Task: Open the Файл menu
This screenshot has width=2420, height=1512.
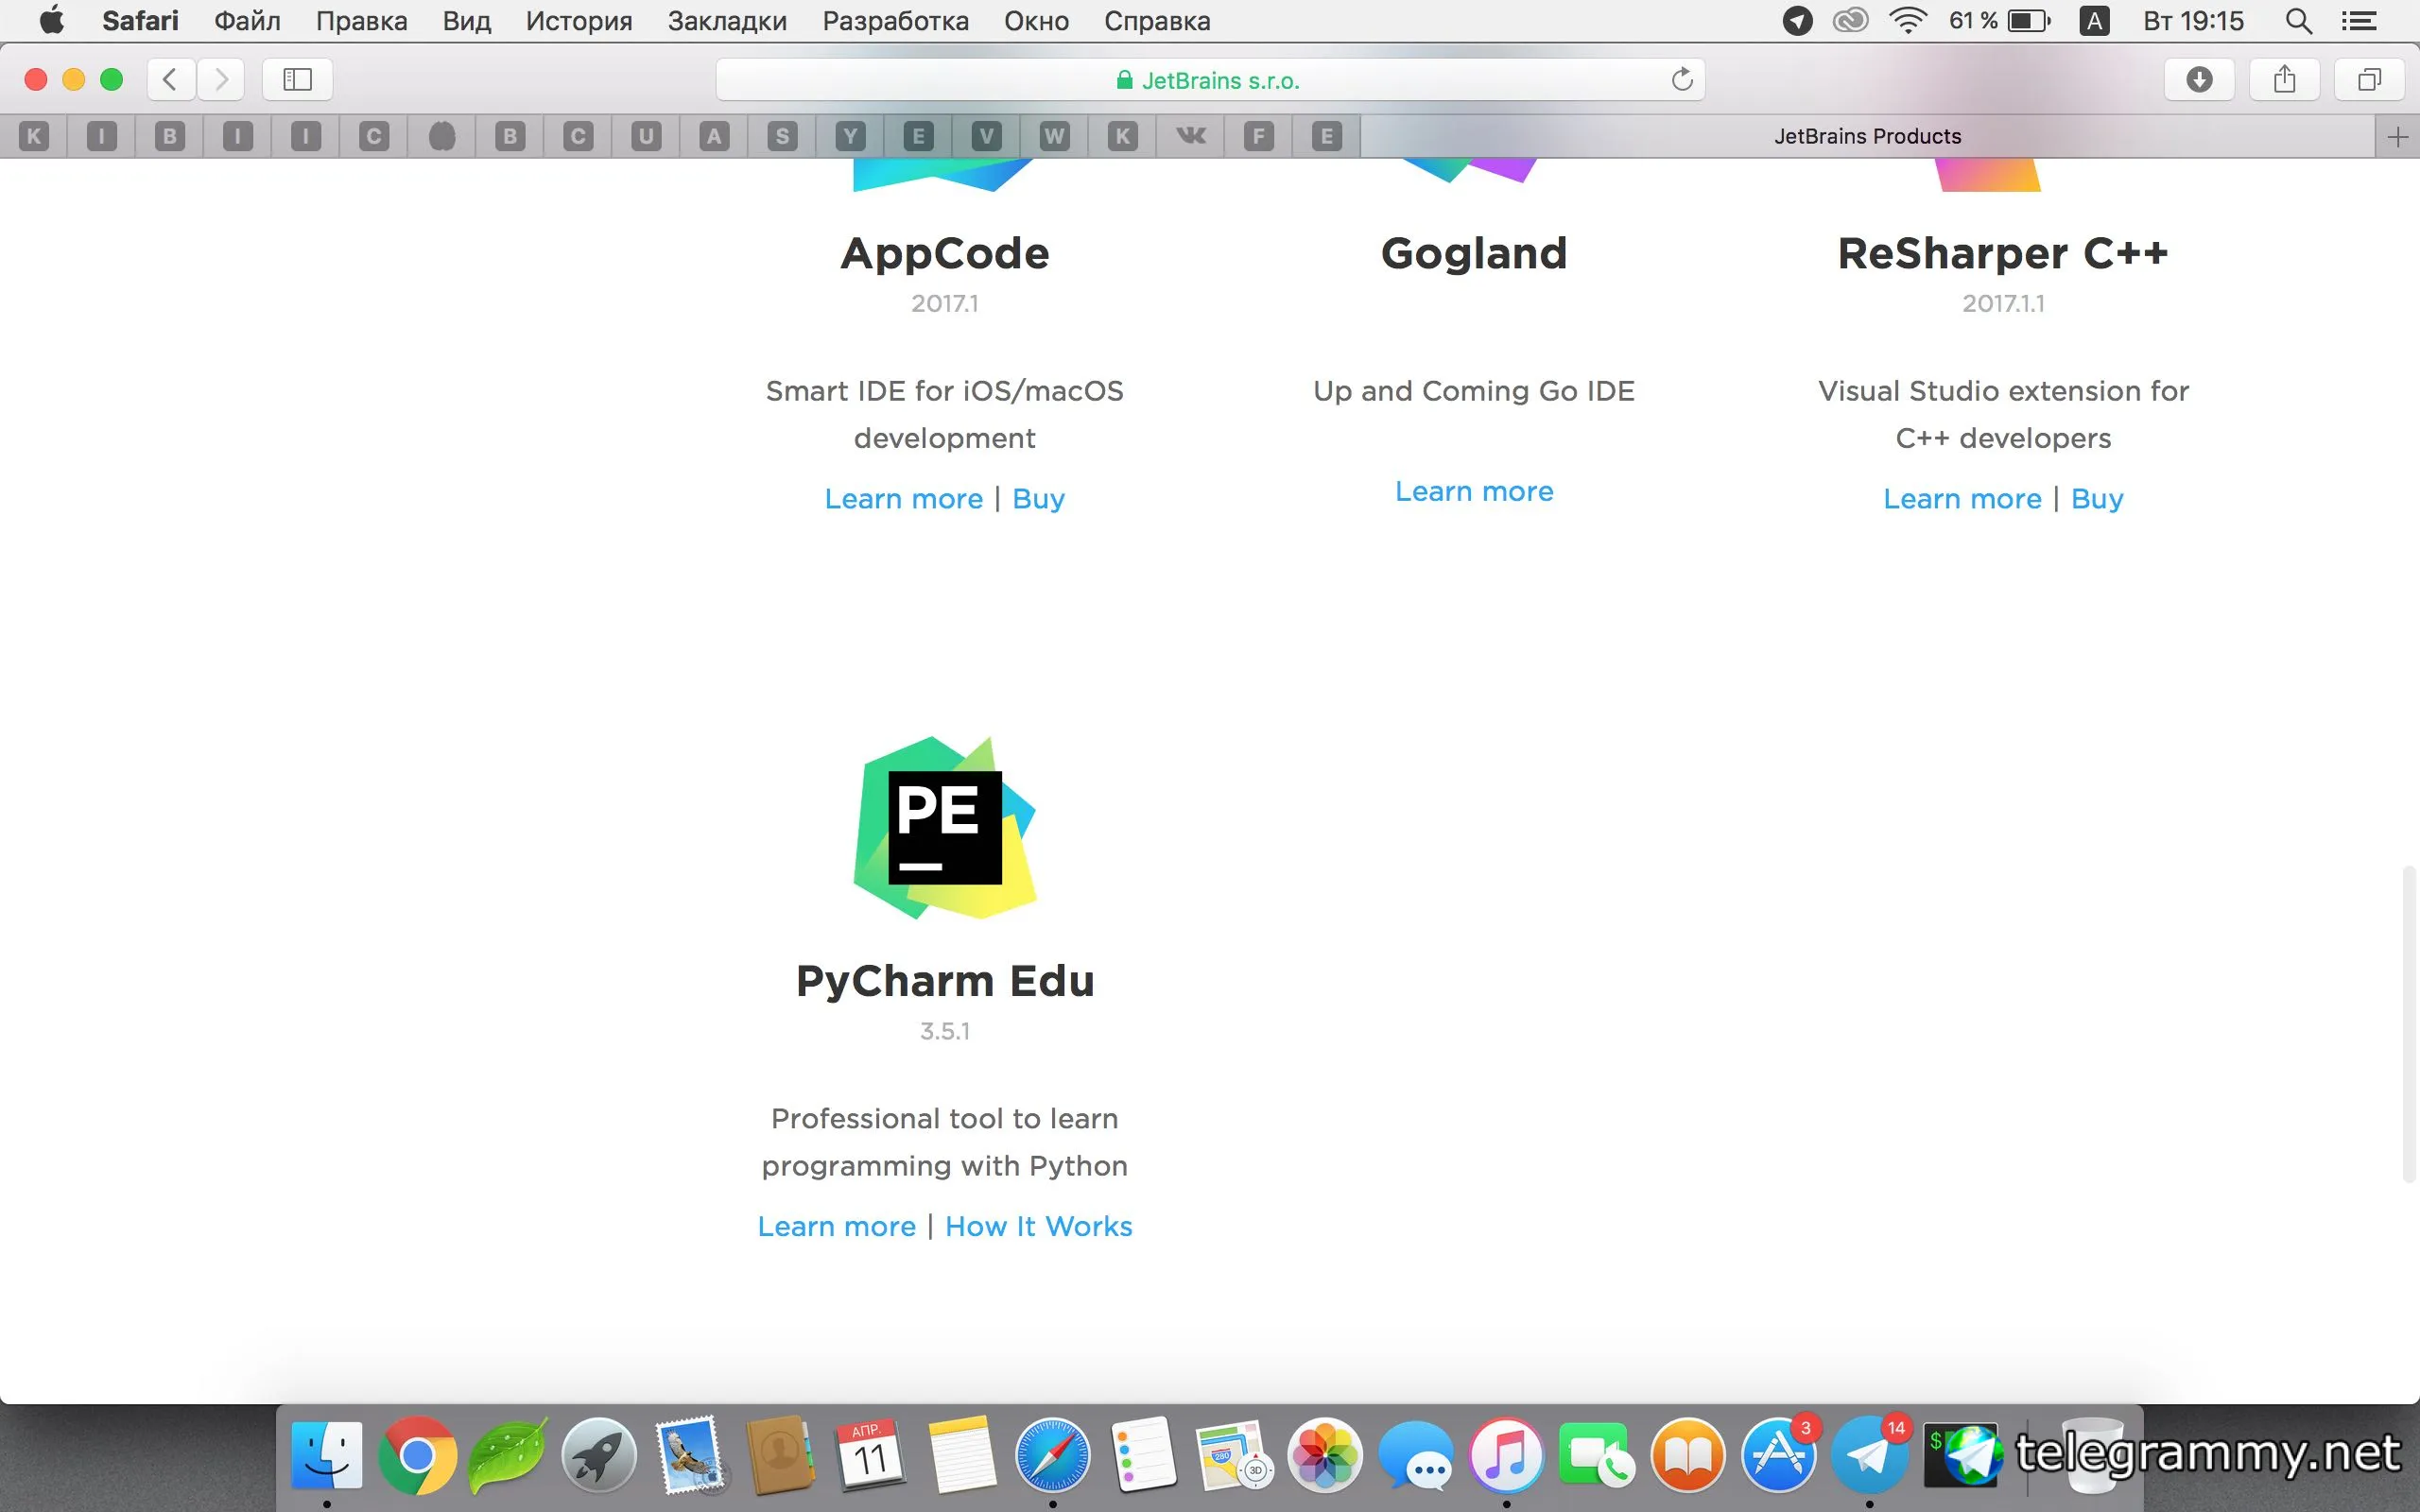Action: pos(247,21)
